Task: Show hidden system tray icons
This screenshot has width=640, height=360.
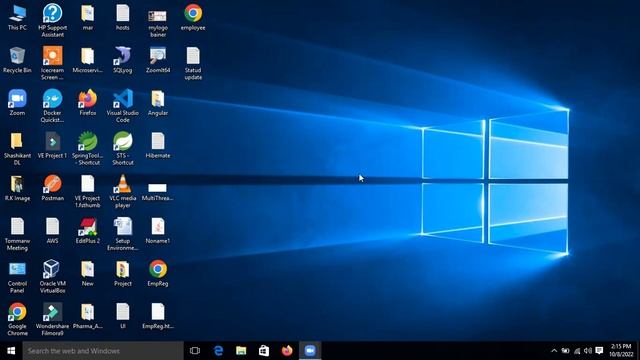Action: [554, 351]
